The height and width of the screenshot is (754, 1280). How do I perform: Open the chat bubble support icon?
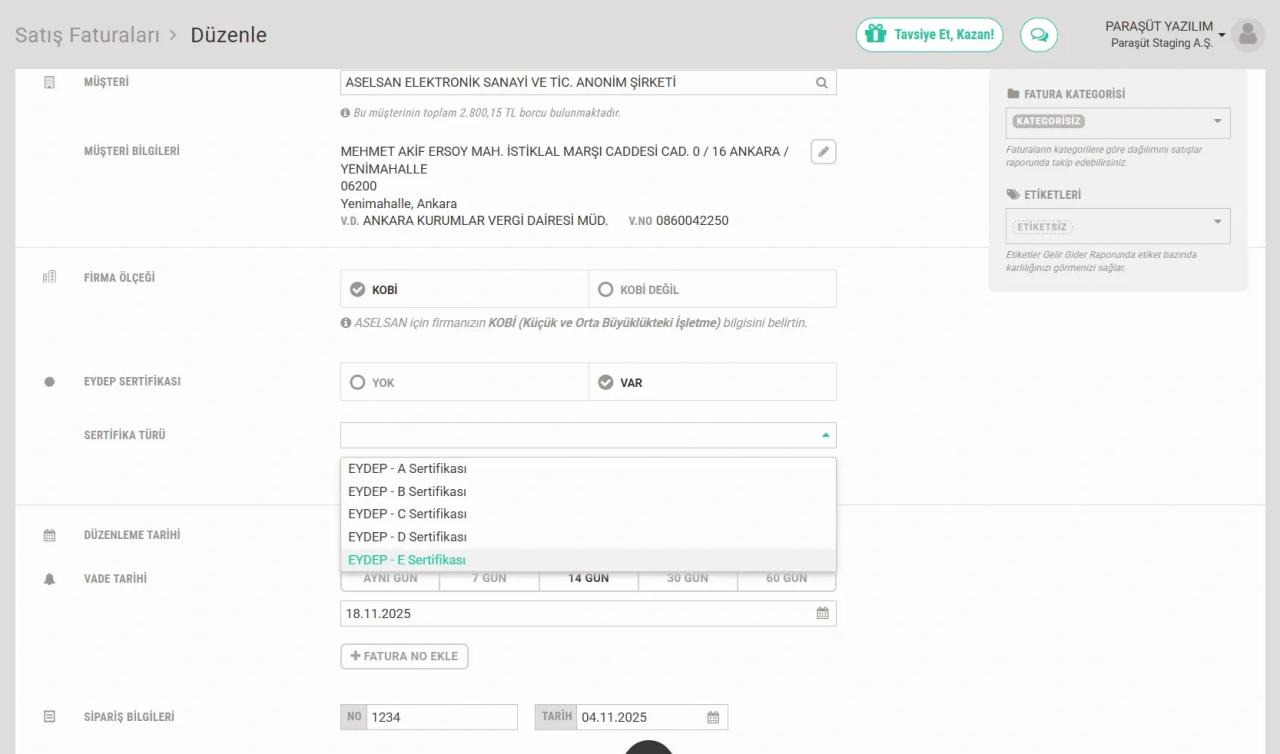coord(1038,35)
